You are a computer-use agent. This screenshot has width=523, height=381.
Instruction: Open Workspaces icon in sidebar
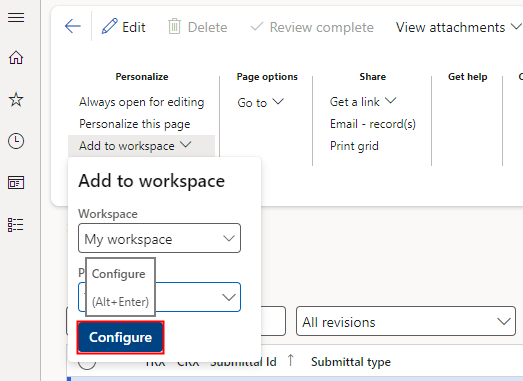tap(16, 183)
